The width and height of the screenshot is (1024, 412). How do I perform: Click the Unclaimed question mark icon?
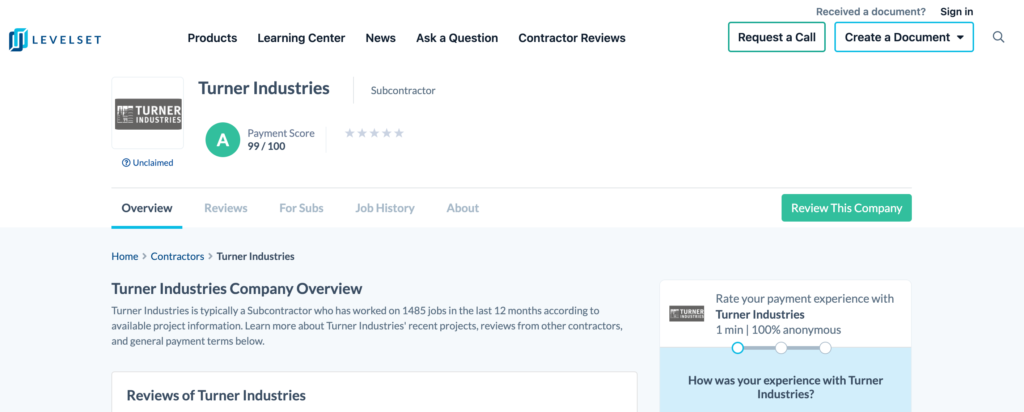tap(126, 162)
